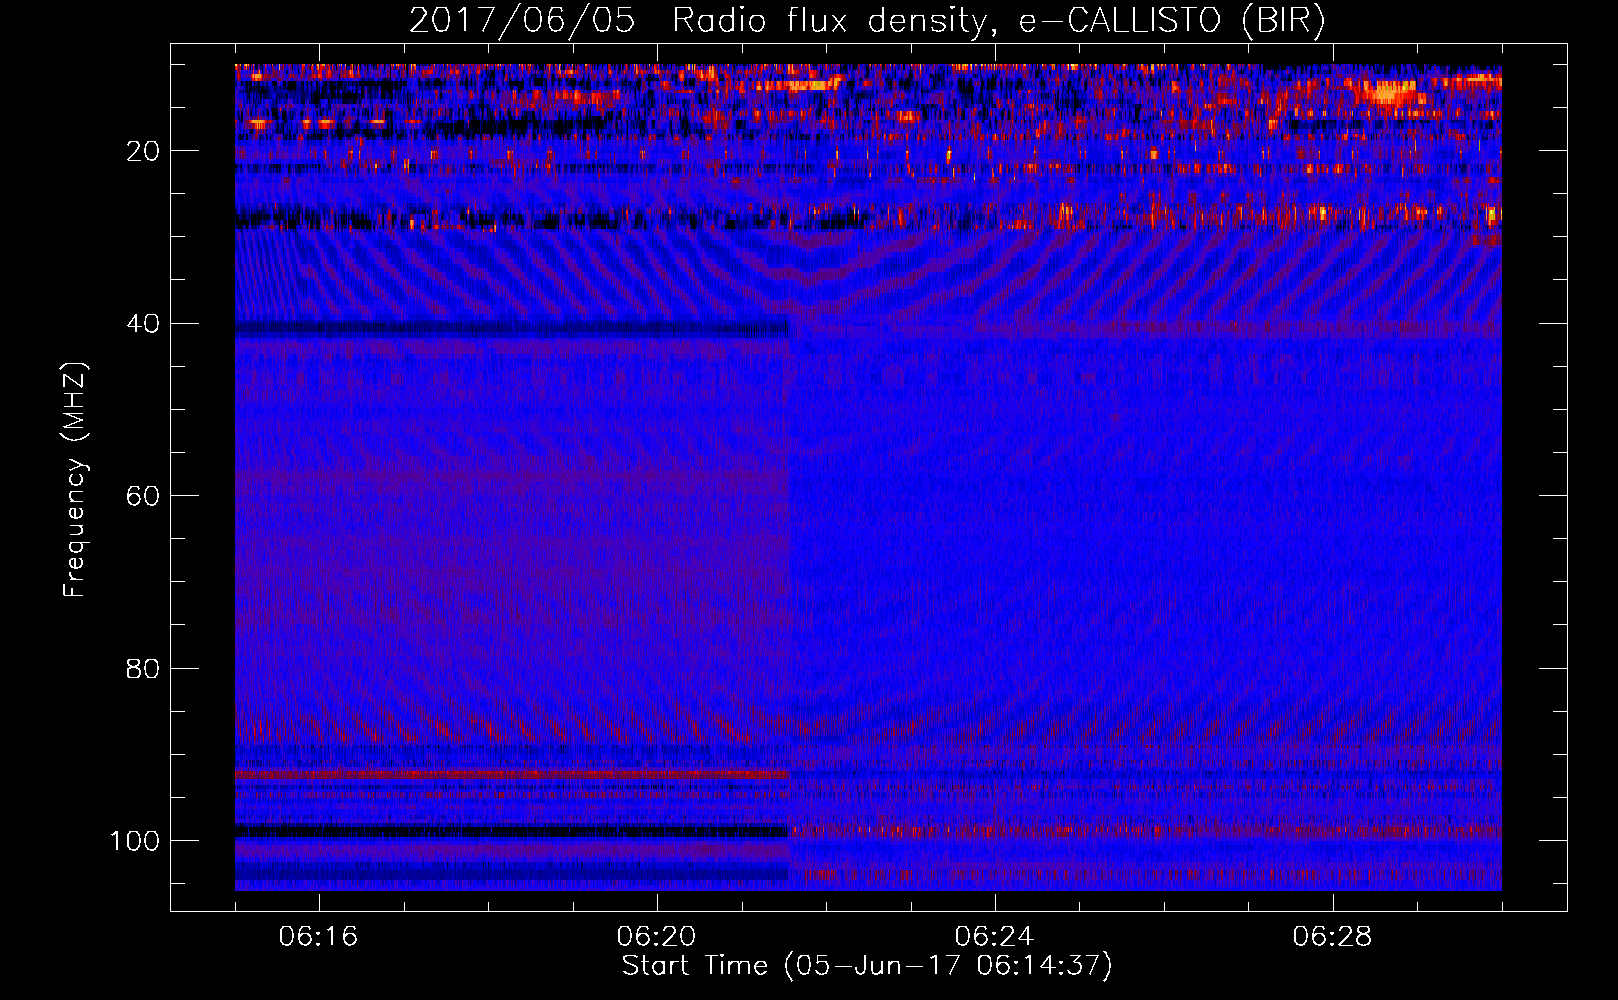Click the '100' frequency tick label
The height and width of the screenshot is (1000, 1618).
pyautogui.click(x=134, y=841)
